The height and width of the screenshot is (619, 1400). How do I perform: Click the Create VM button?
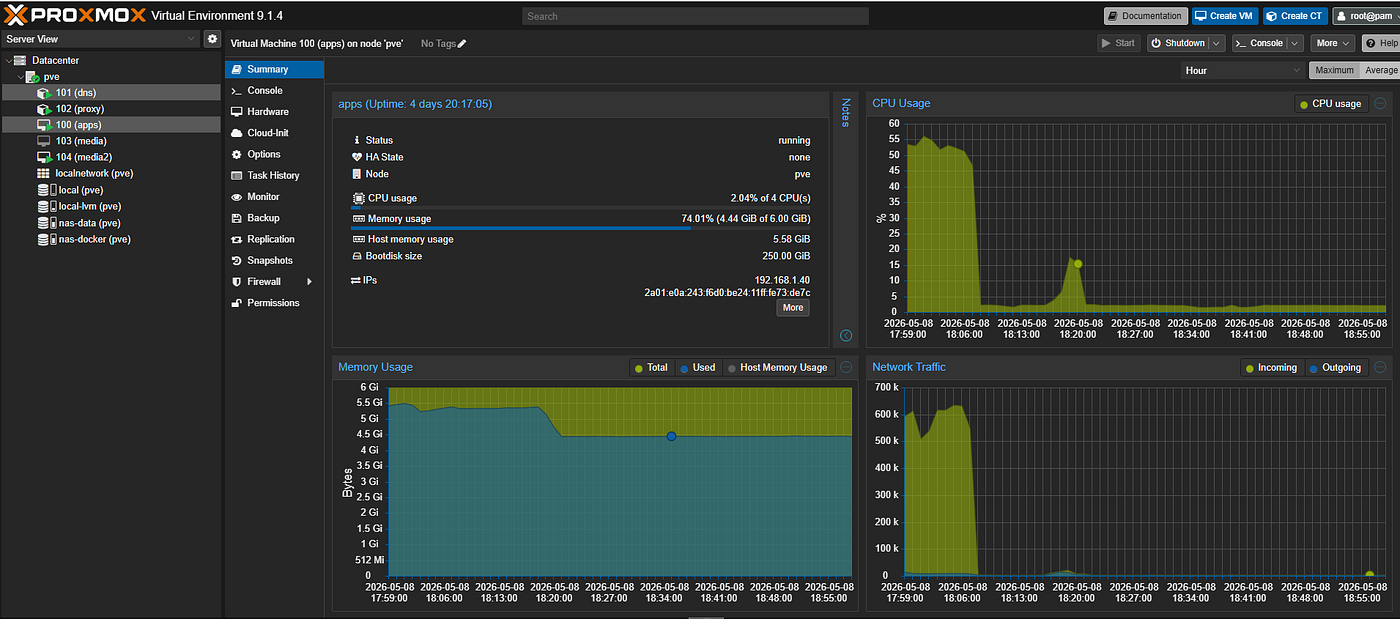point(1225,16)
